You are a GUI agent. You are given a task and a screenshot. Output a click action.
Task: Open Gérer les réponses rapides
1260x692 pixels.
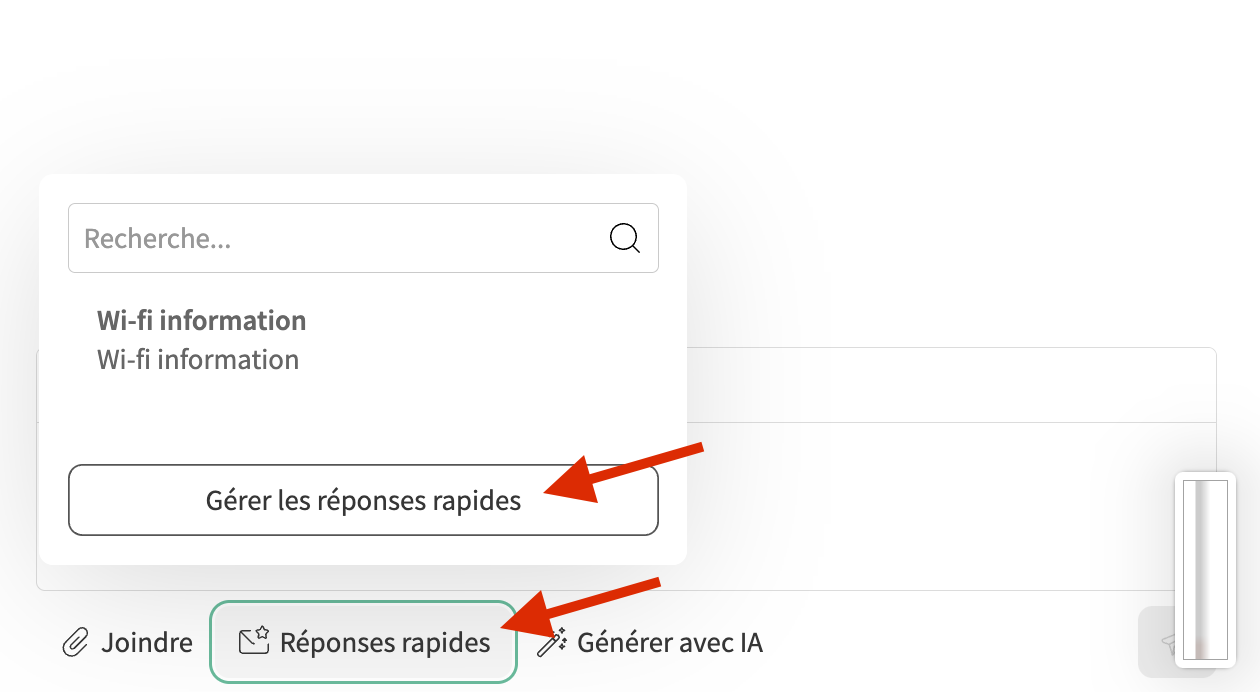point(363,500)
